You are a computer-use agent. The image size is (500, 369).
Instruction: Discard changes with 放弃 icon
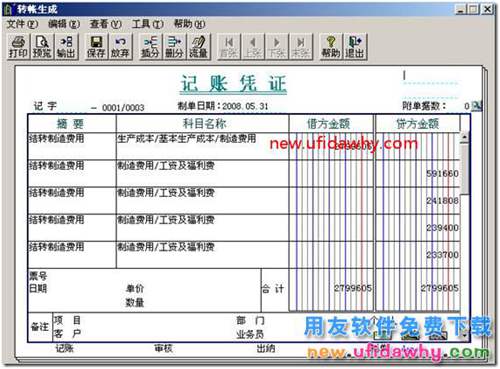tap(120, 47)
